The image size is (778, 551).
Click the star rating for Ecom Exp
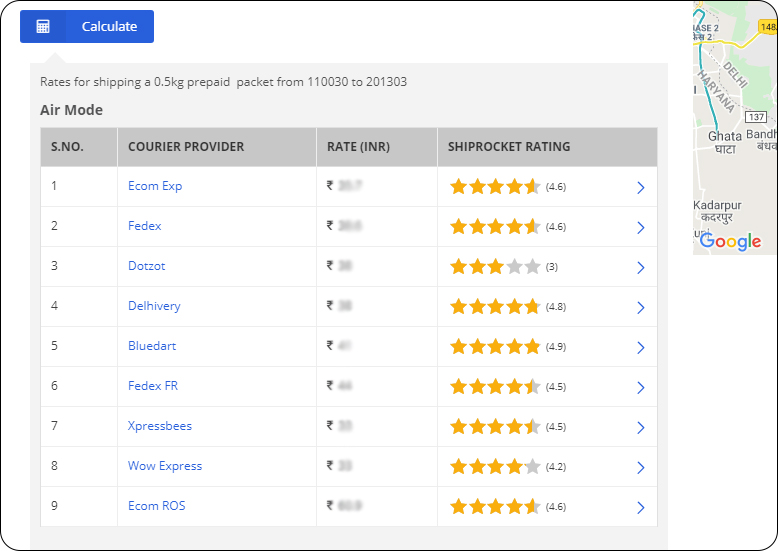(x=495, y=187)
